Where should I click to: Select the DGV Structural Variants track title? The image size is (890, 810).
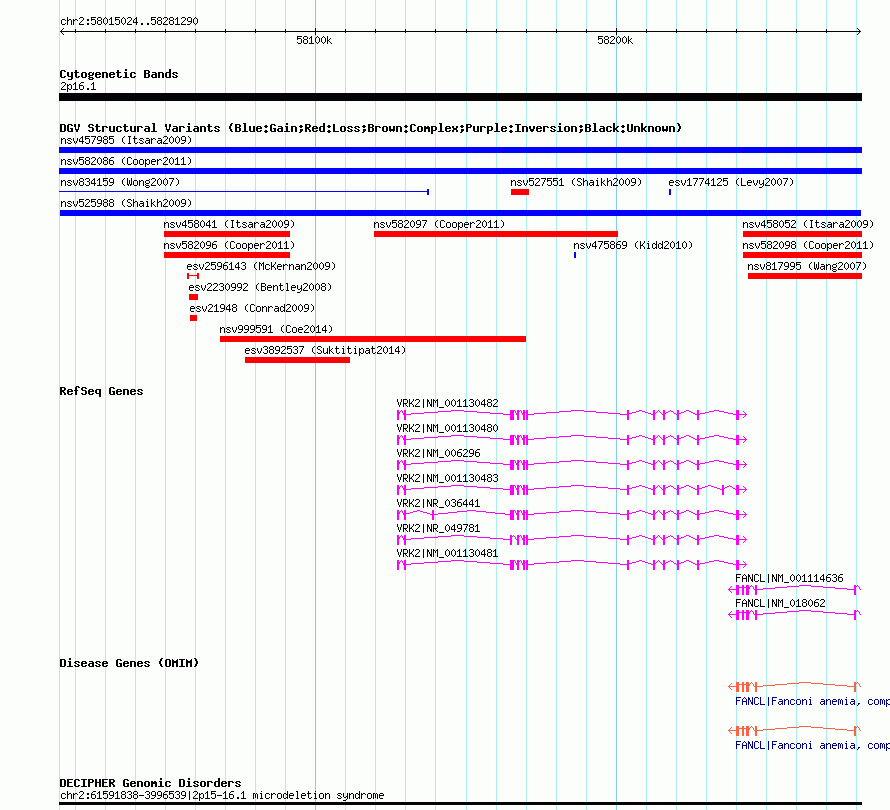371,128
